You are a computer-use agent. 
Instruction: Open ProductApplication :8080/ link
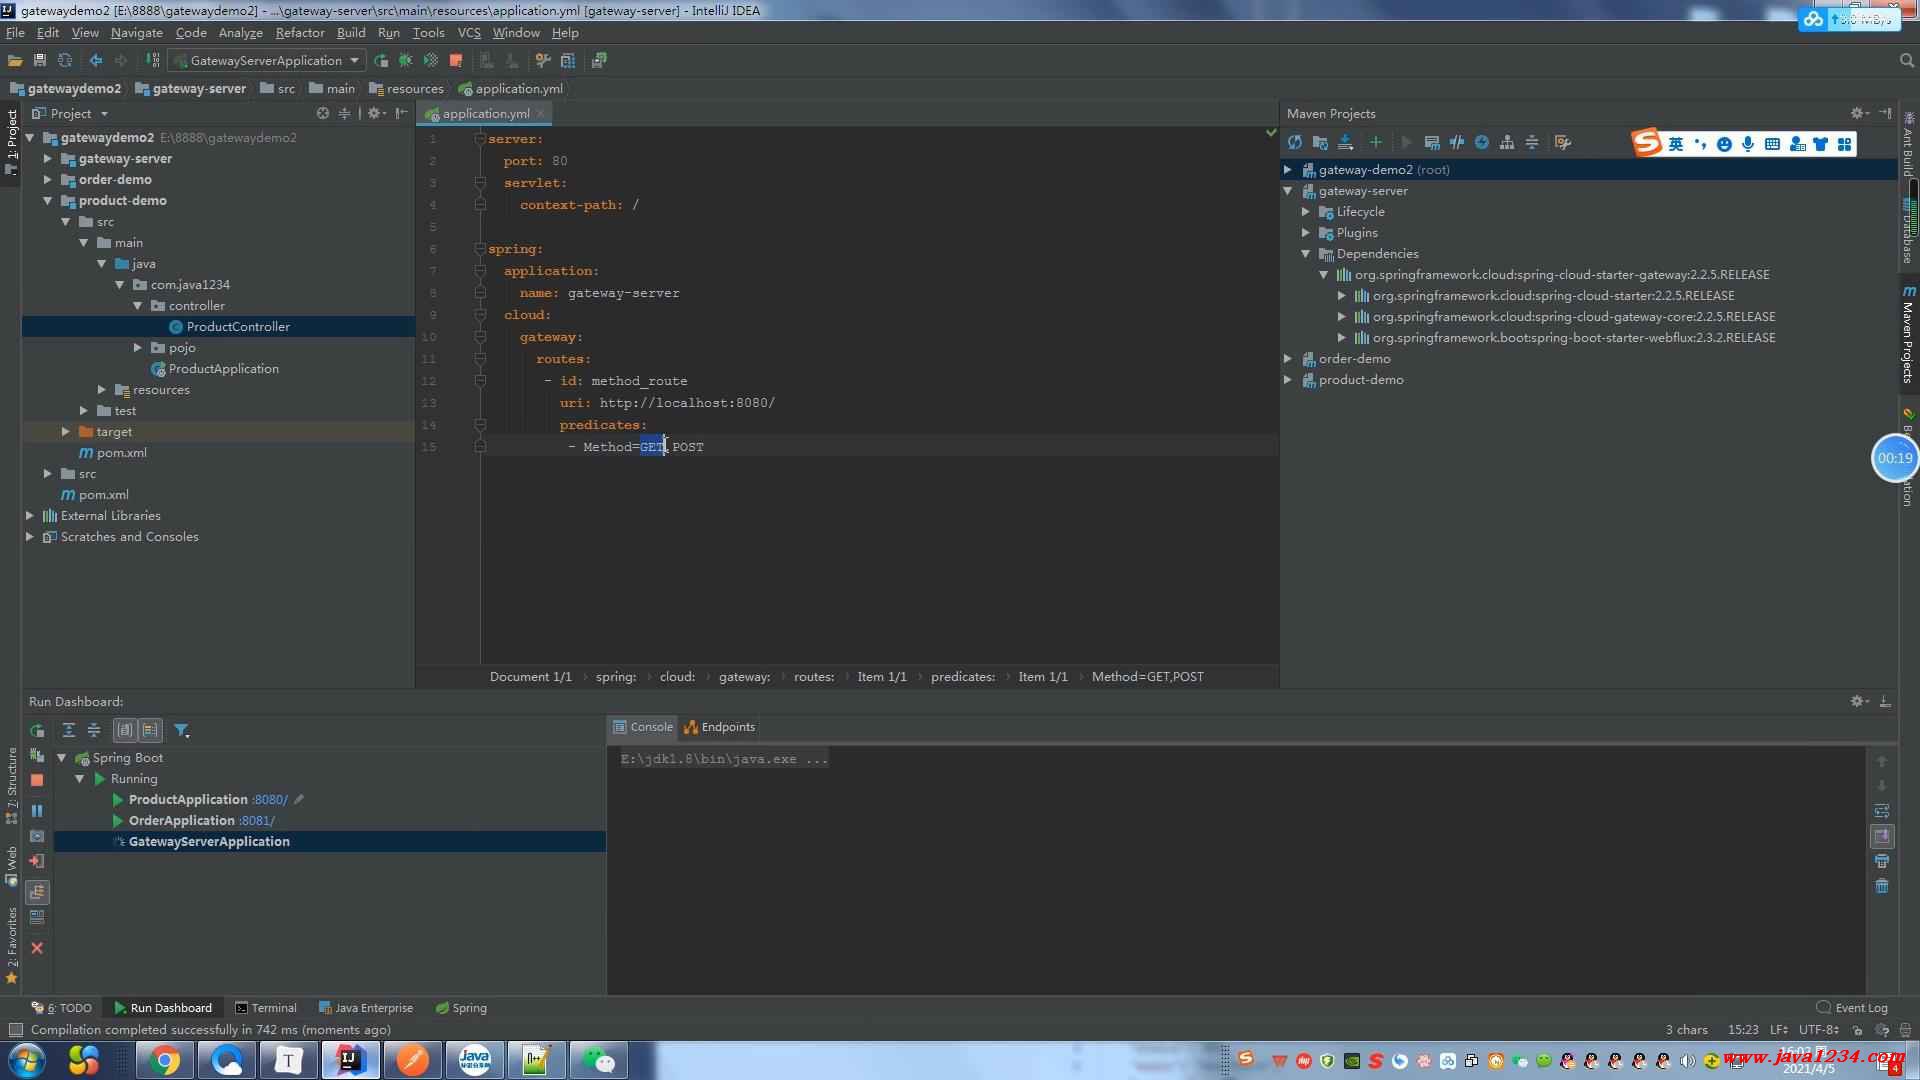click(x=269, y=799)
